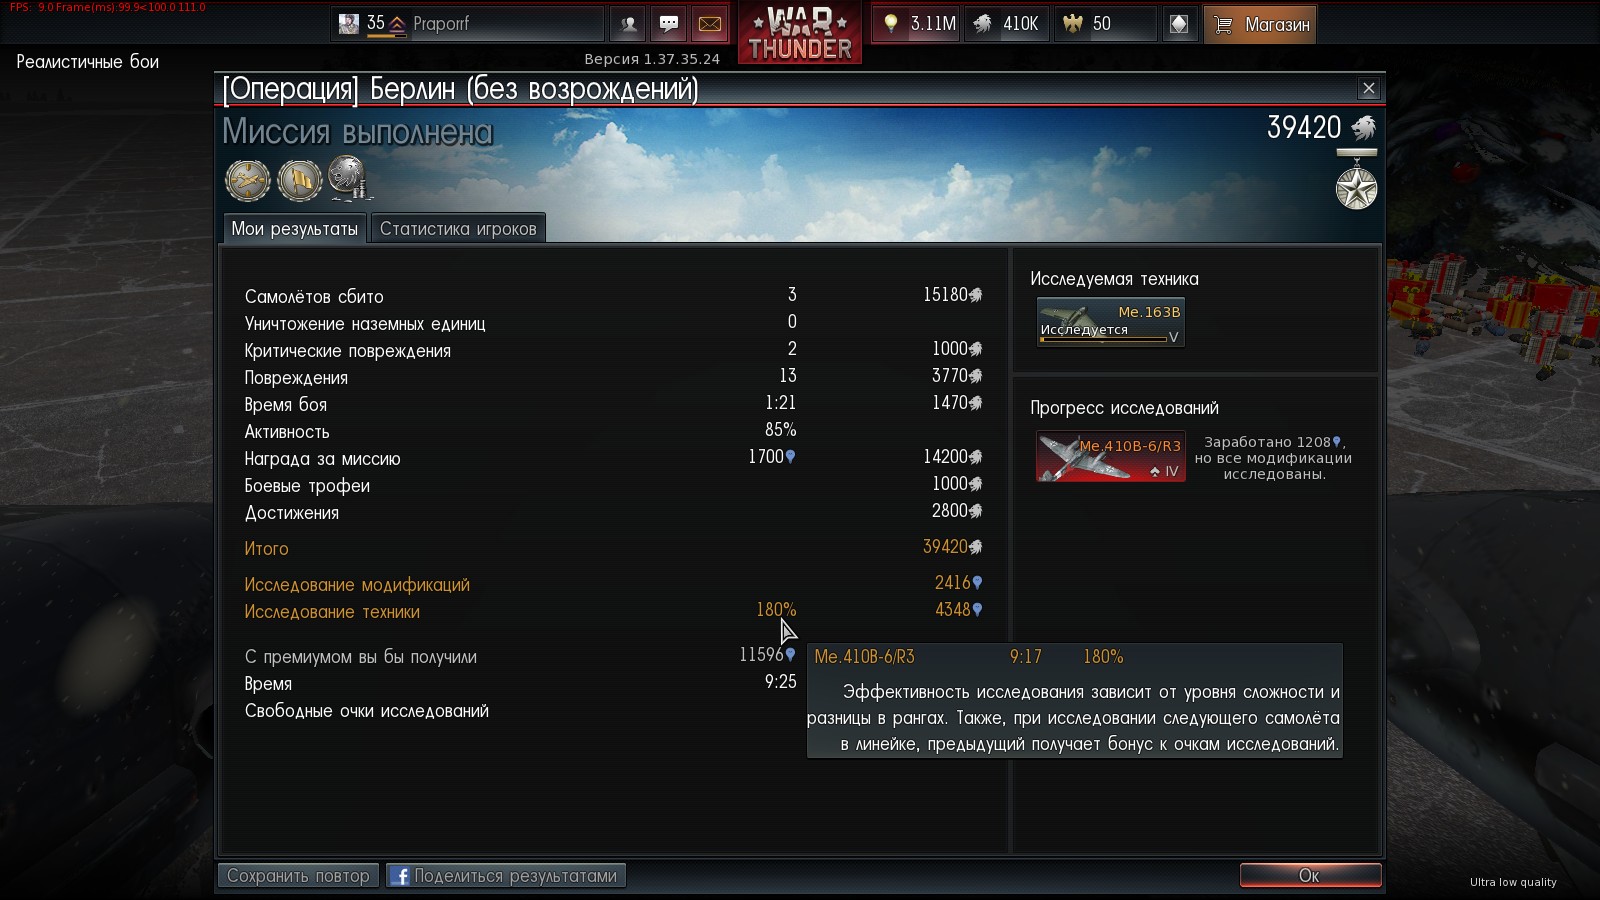Open the Me.410B-6/R3 progress card
This screenshot has width=1600, height=900.
click(1110, 456)
